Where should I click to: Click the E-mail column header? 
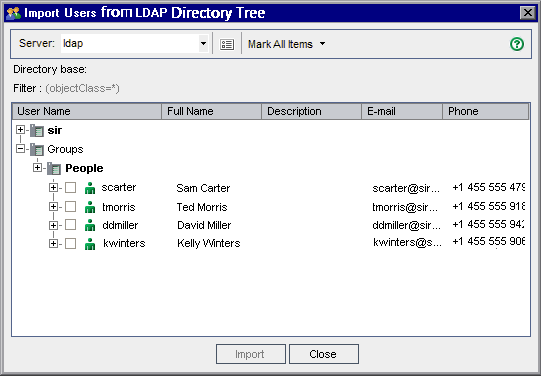[402, 111]
